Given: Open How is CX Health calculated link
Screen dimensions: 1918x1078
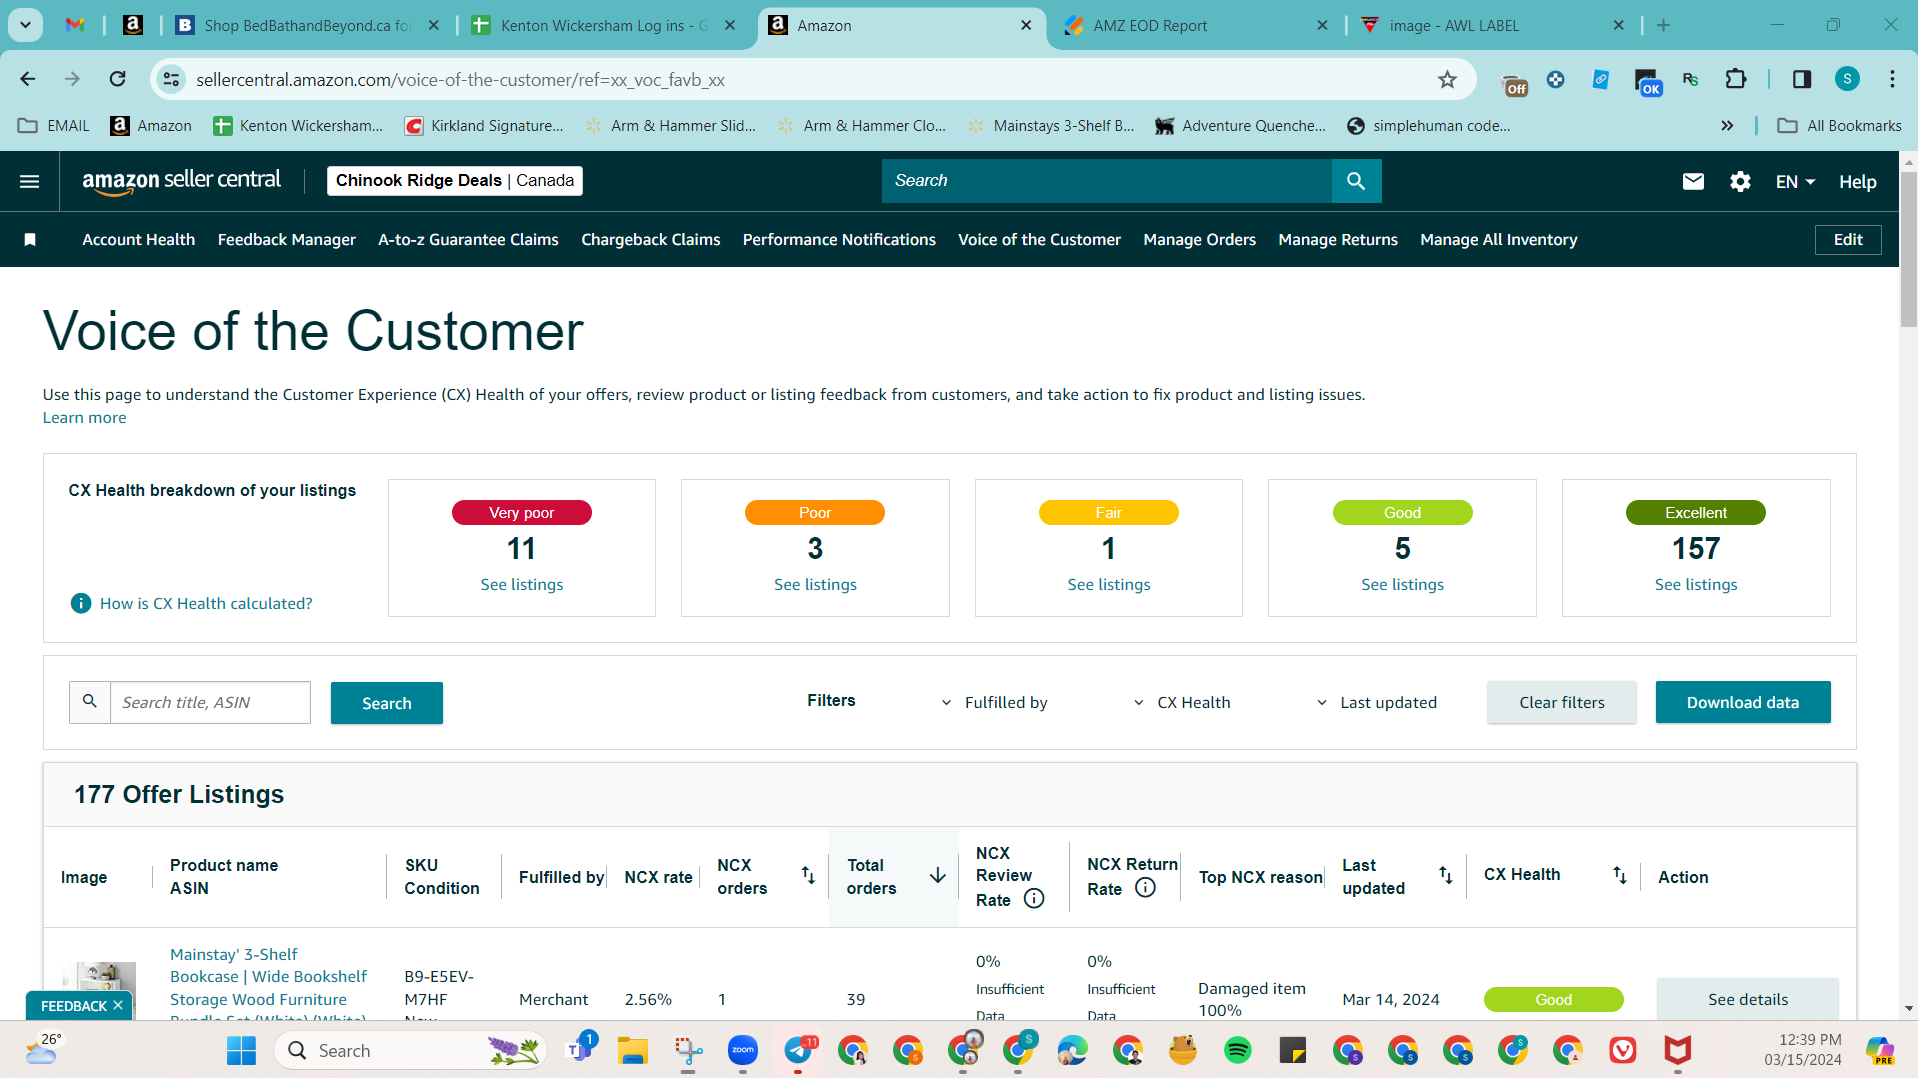Looking at the screenshot, I should pyautogui.click(x=206, y=604).
